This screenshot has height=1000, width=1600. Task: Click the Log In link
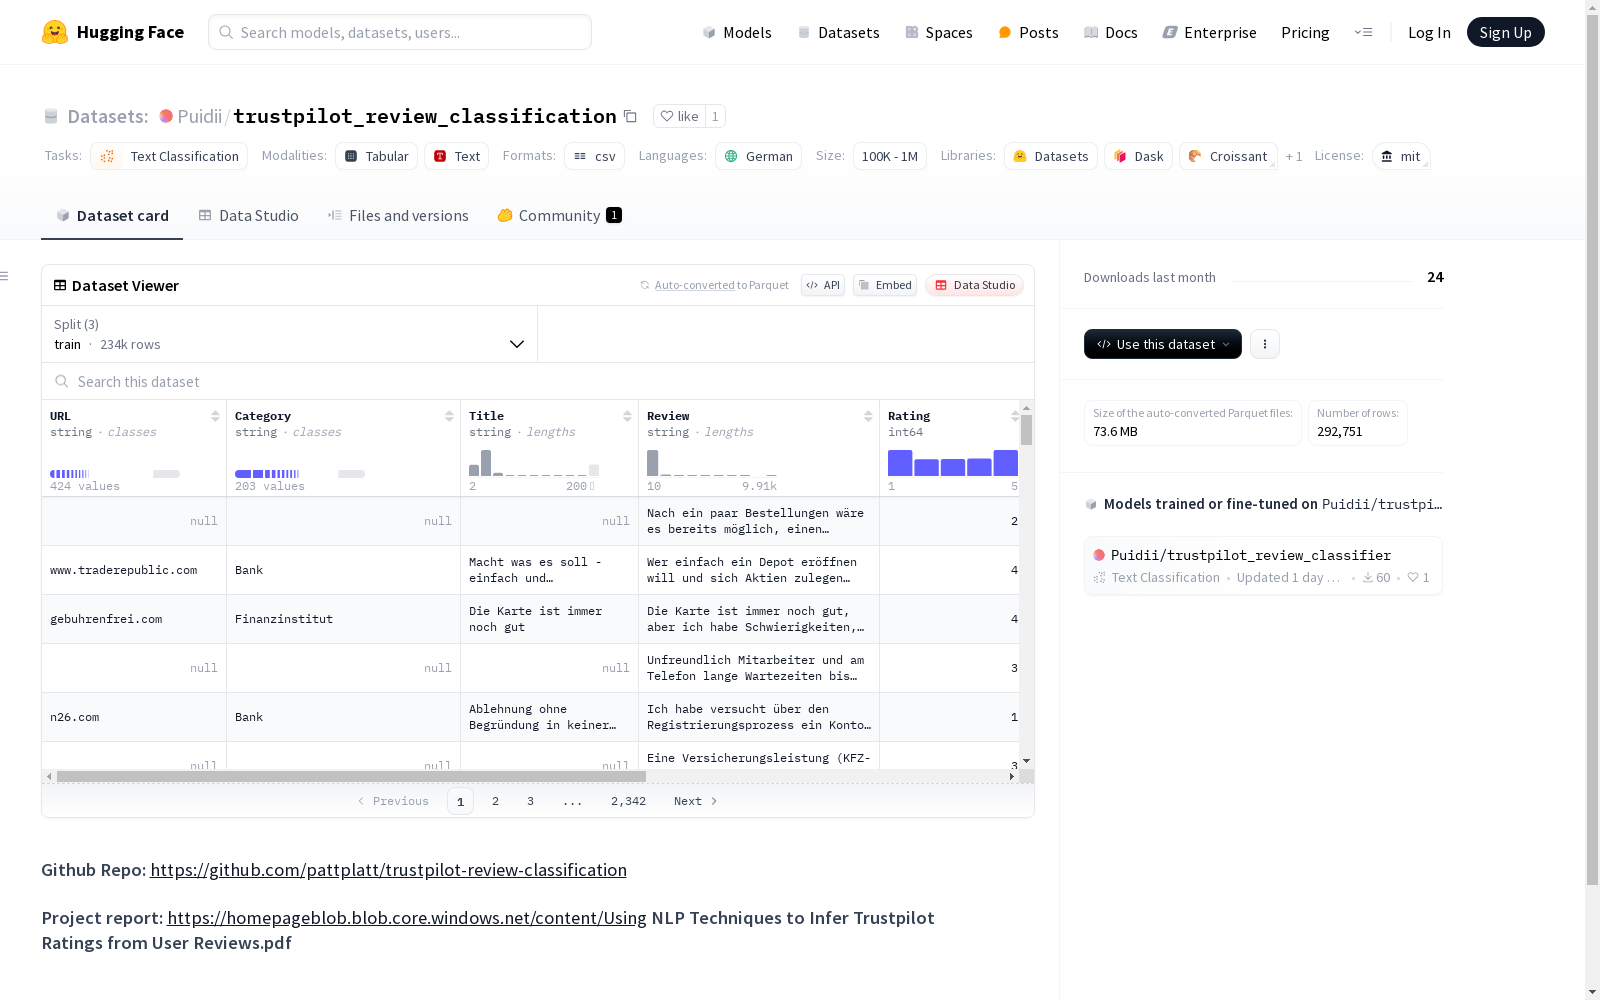pos(1429,32)
